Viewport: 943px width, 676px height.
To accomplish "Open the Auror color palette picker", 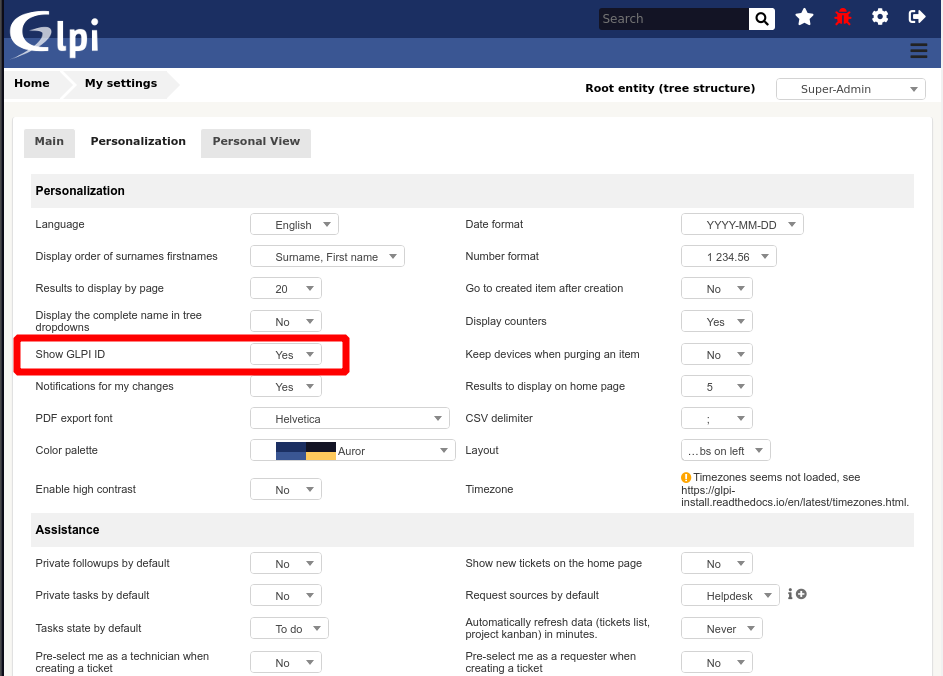I will coord(352,450).
